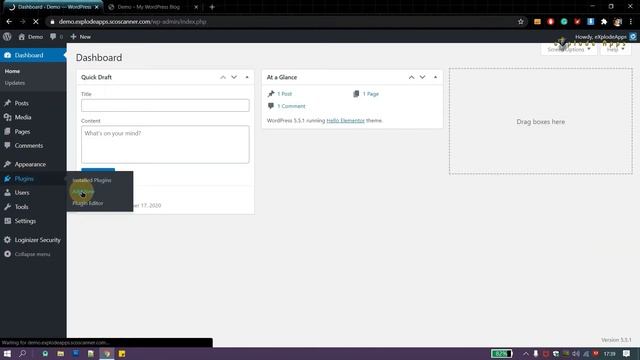The image size is (640, 360).
Task: Click the blue extension icon in toolbar
Action: (x=590, y=22)
